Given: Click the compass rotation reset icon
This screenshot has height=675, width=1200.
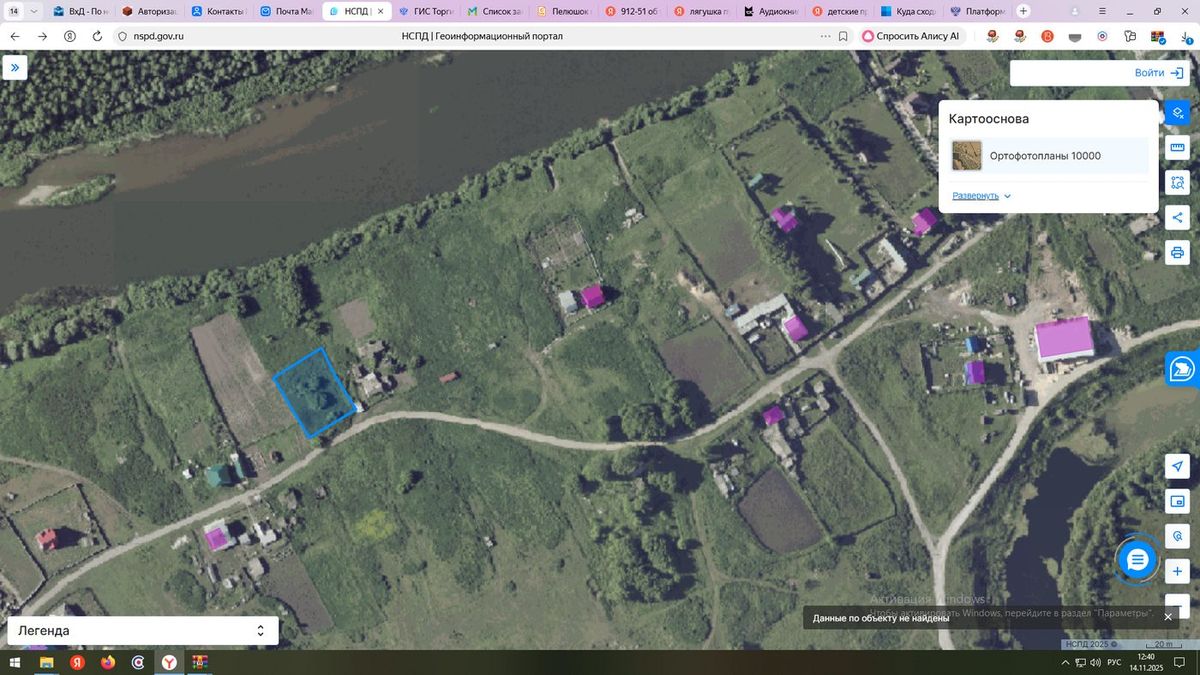Looking at the screenshot, I should coord(1177,537).
